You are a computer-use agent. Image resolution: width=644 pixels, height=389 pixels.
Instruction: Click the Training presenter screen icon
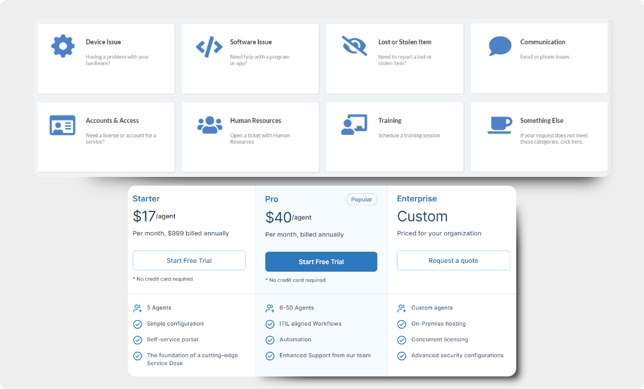354,124
